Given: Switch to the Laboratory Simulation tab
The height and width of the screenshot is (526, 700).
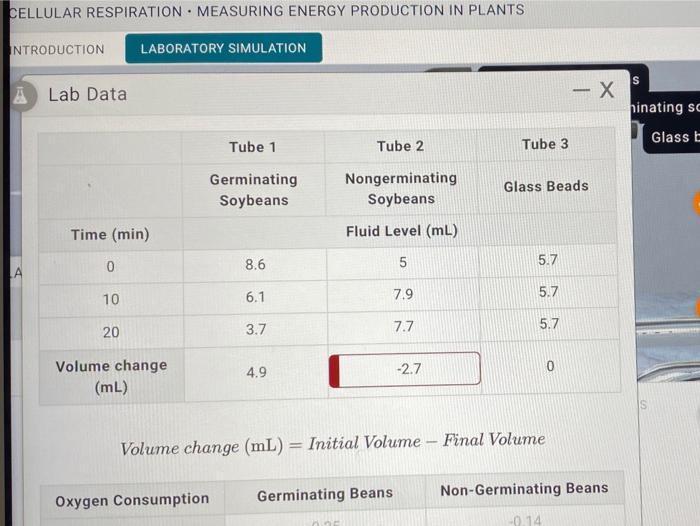Looking at the screenshot, I should coord(223,48).
